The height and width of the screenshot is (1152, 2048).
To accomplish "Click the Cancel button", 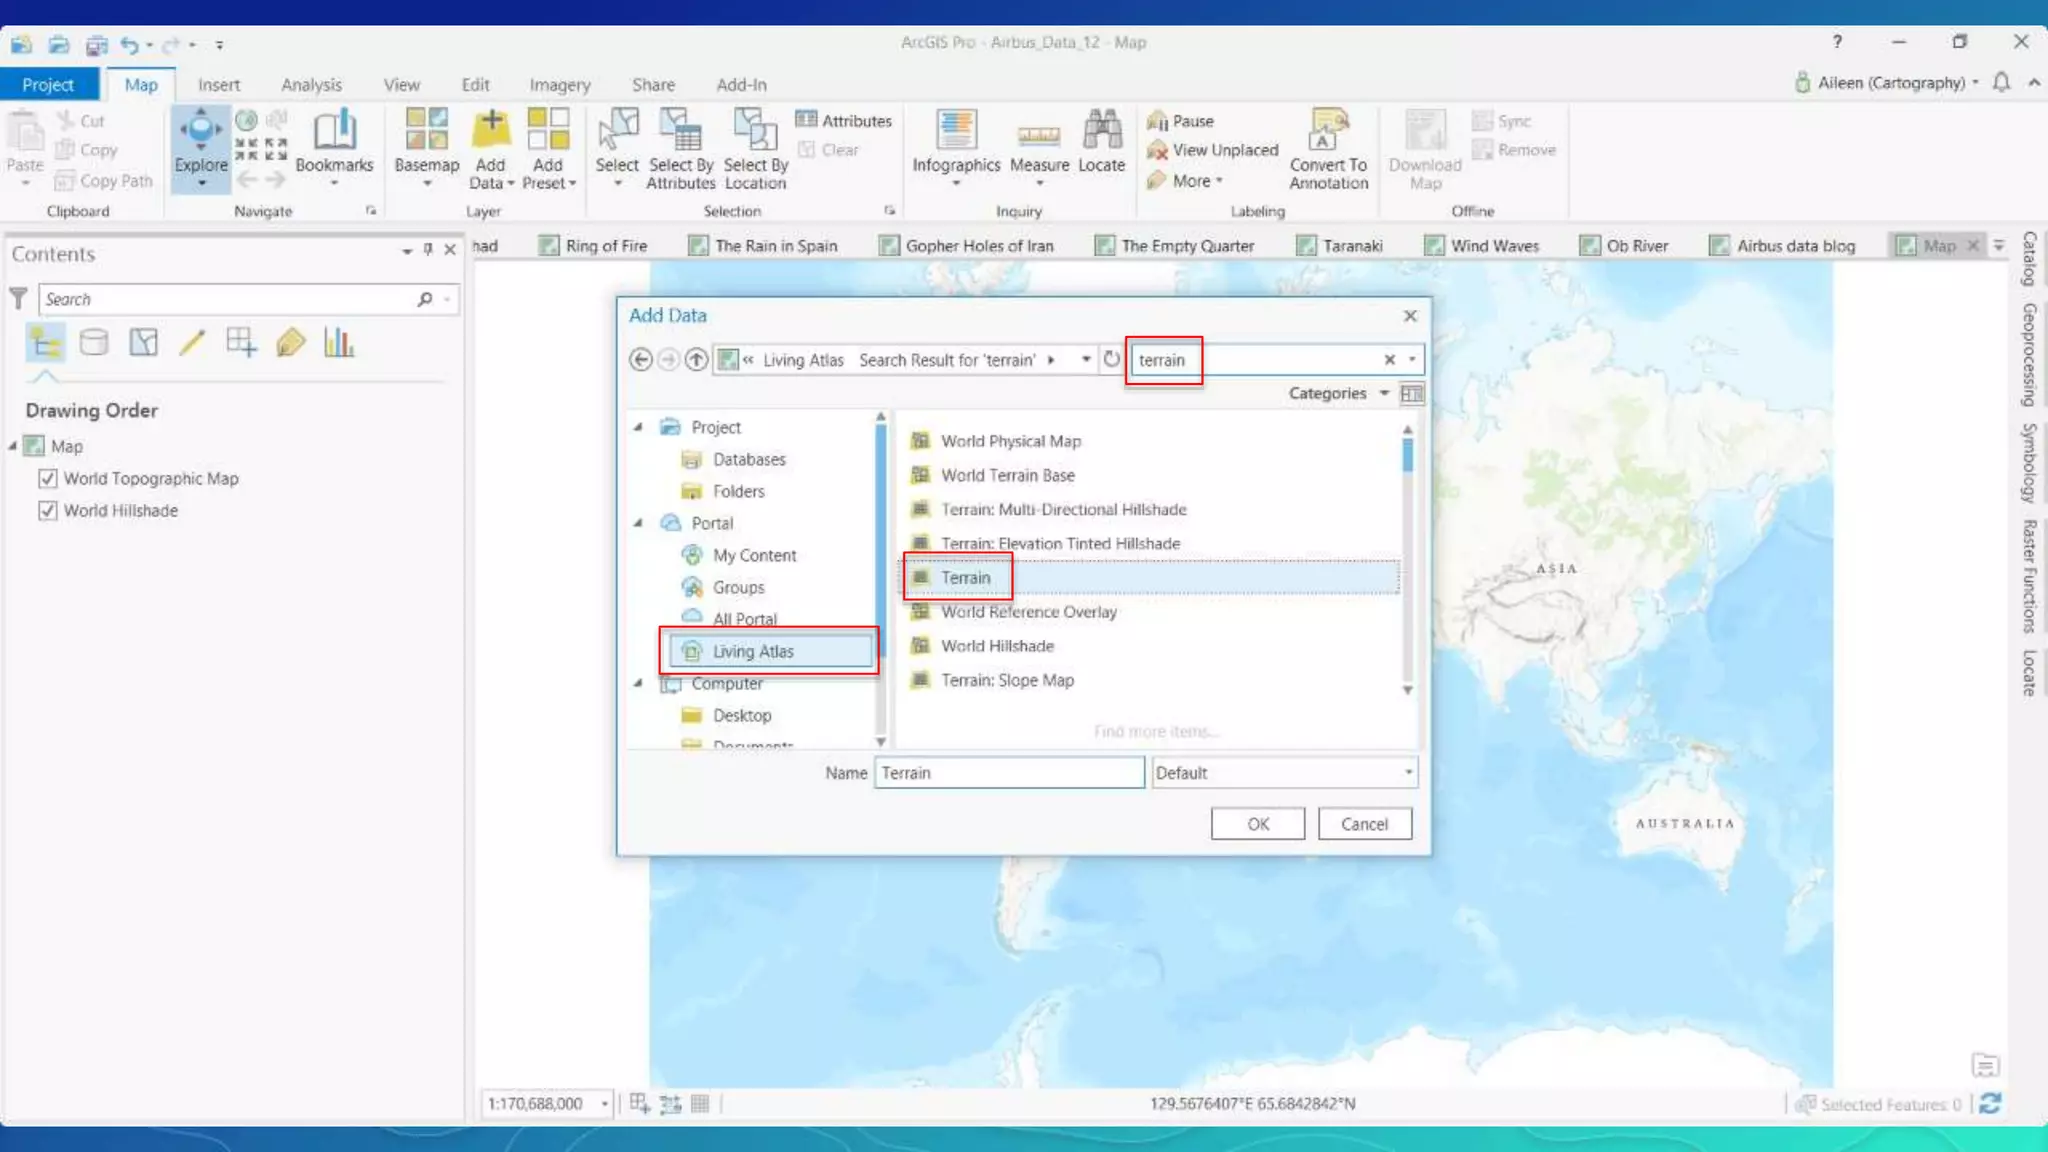I will 1364,824.
